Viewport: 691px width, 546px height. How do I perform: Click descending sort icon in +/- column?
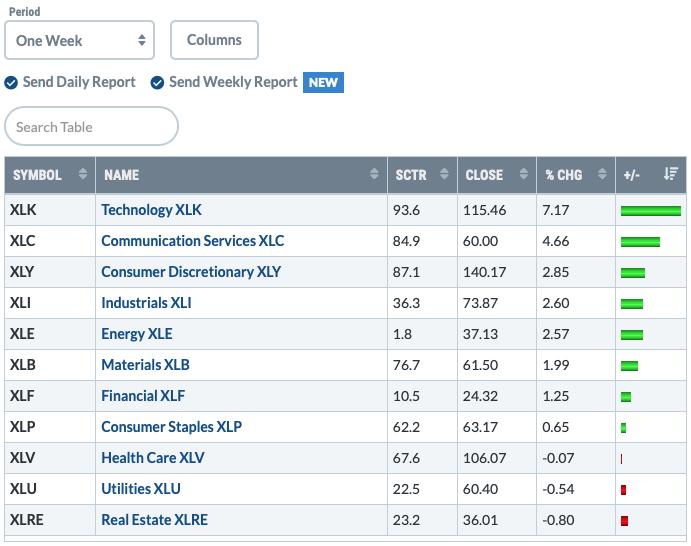pos(670,174)
